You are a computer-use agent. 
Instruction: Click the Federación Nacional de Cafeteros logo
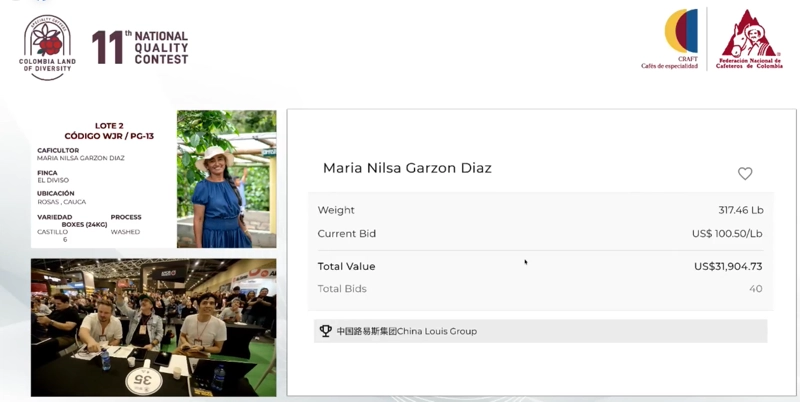(748, 39)
